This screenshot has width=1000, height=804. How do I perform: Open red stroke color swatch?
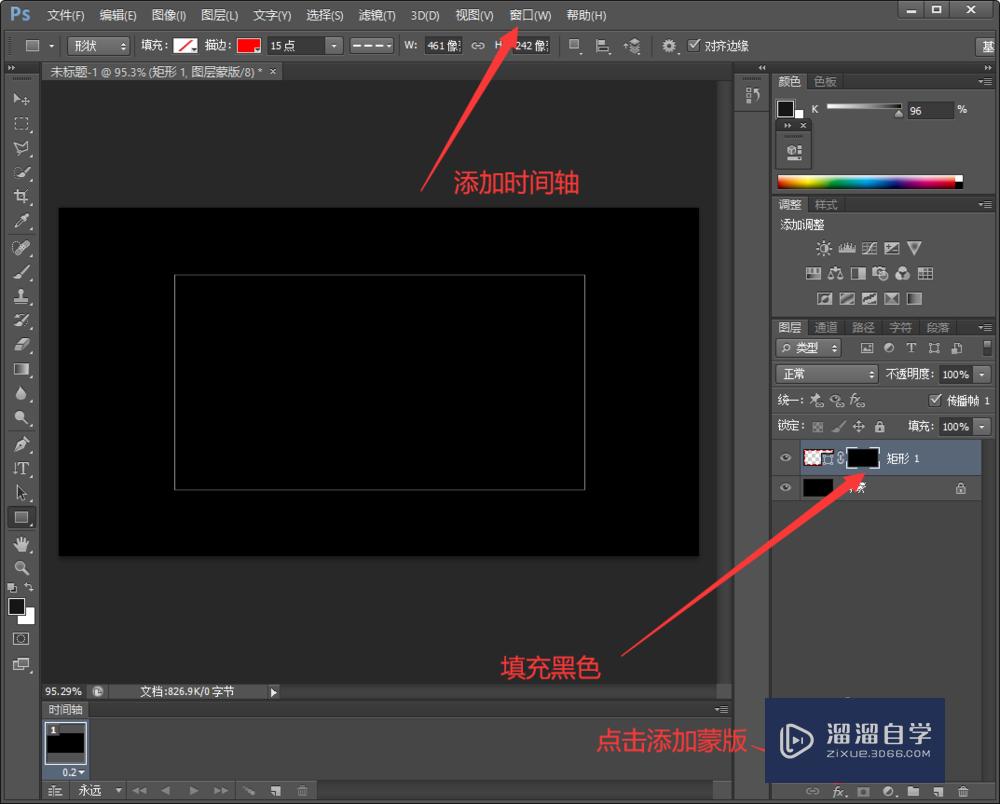point(249,46)
